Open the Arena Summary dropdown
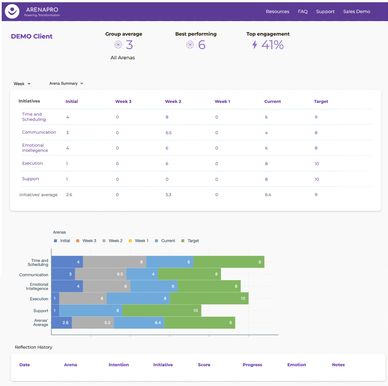Image resolution: width=388 pixels, height=386 pixels. [x=66, y=83]
